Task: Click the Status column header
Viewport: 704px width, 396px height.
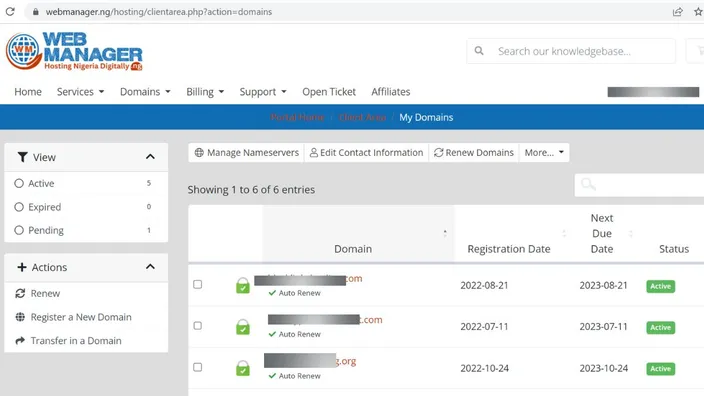Action: 673,249
